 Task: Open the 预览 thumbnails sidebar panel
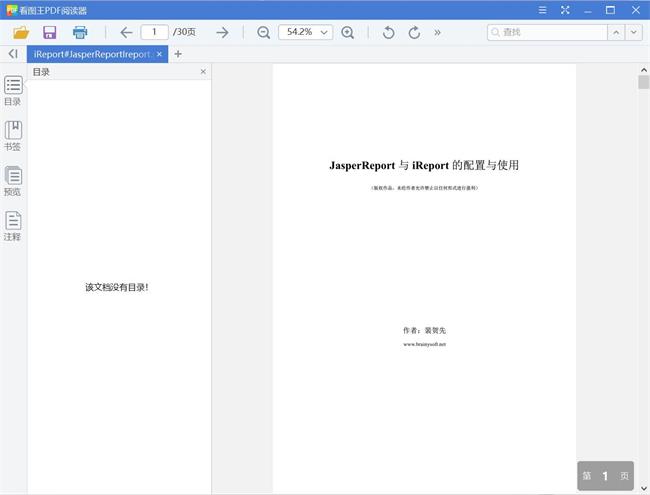point(13,181)
